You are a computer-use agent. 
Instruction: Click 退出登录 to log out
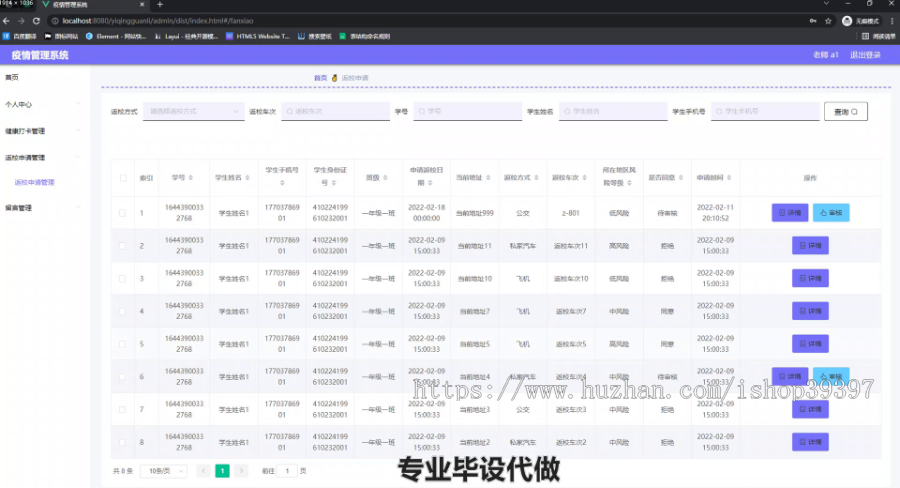point(865,55)
